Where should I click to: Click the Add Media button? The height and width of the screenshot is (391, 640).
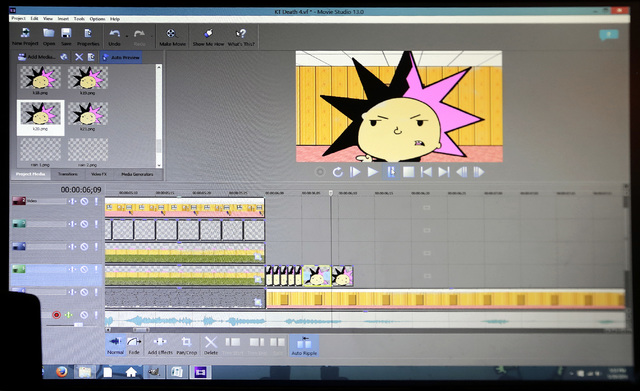[x=37, y=57]
